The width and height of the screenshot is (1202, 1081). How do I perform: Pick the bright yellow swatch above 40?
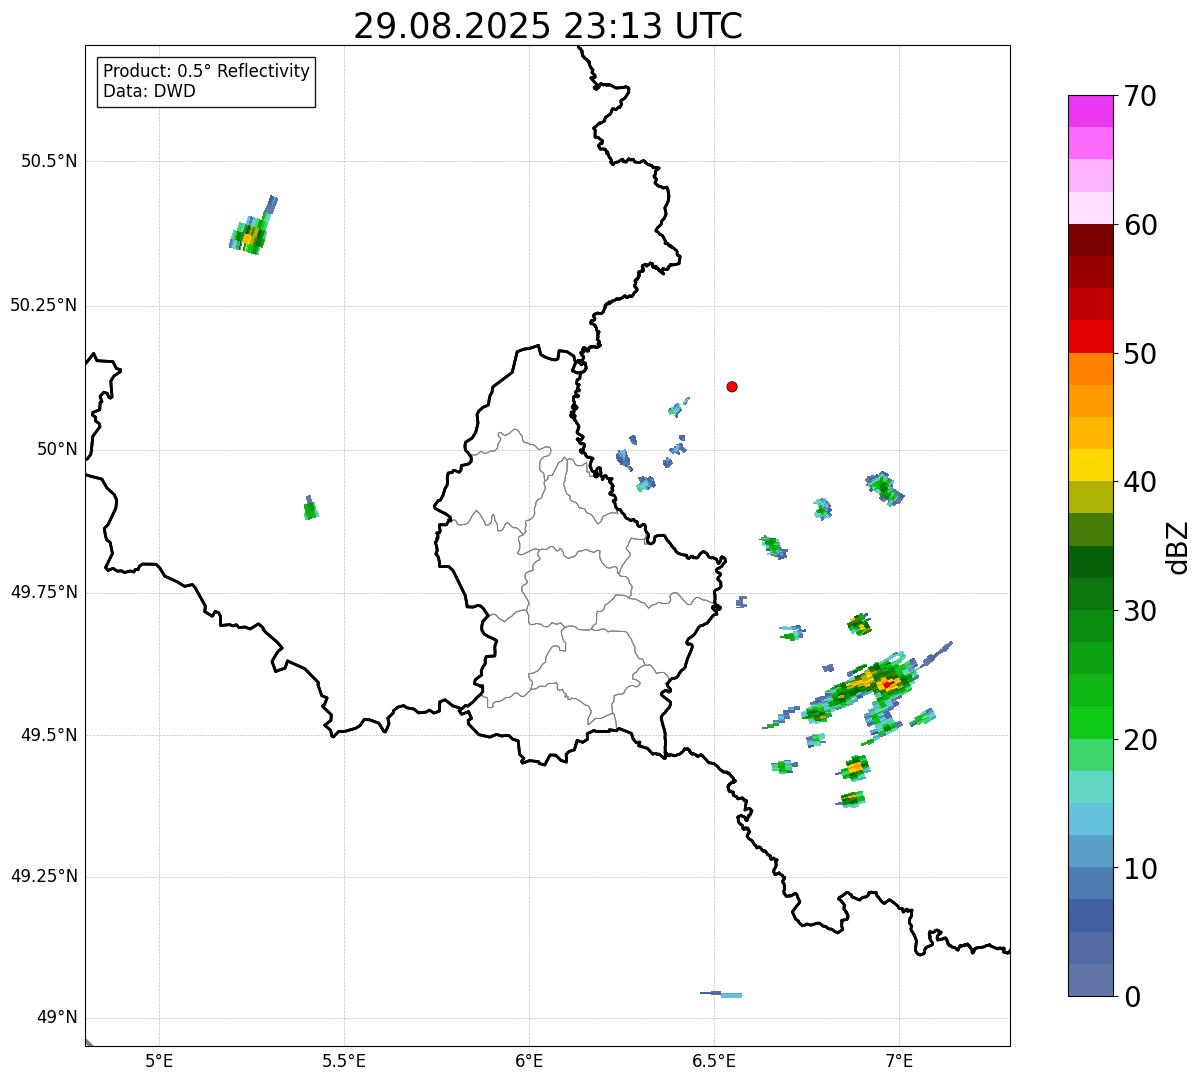coord(1090,465)
